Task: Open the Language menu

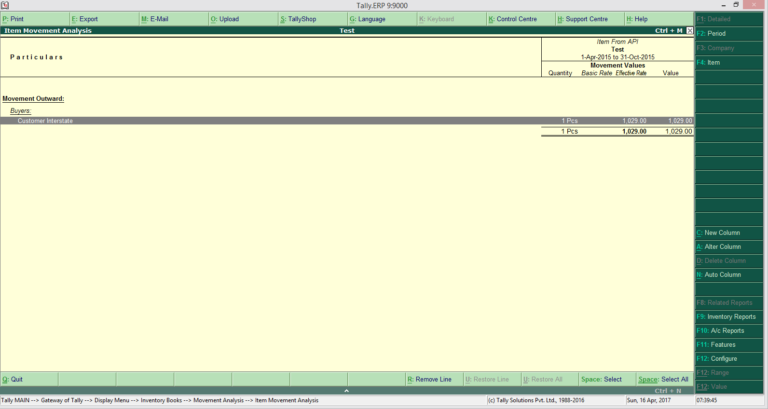Action: click(x=382, y=19)
